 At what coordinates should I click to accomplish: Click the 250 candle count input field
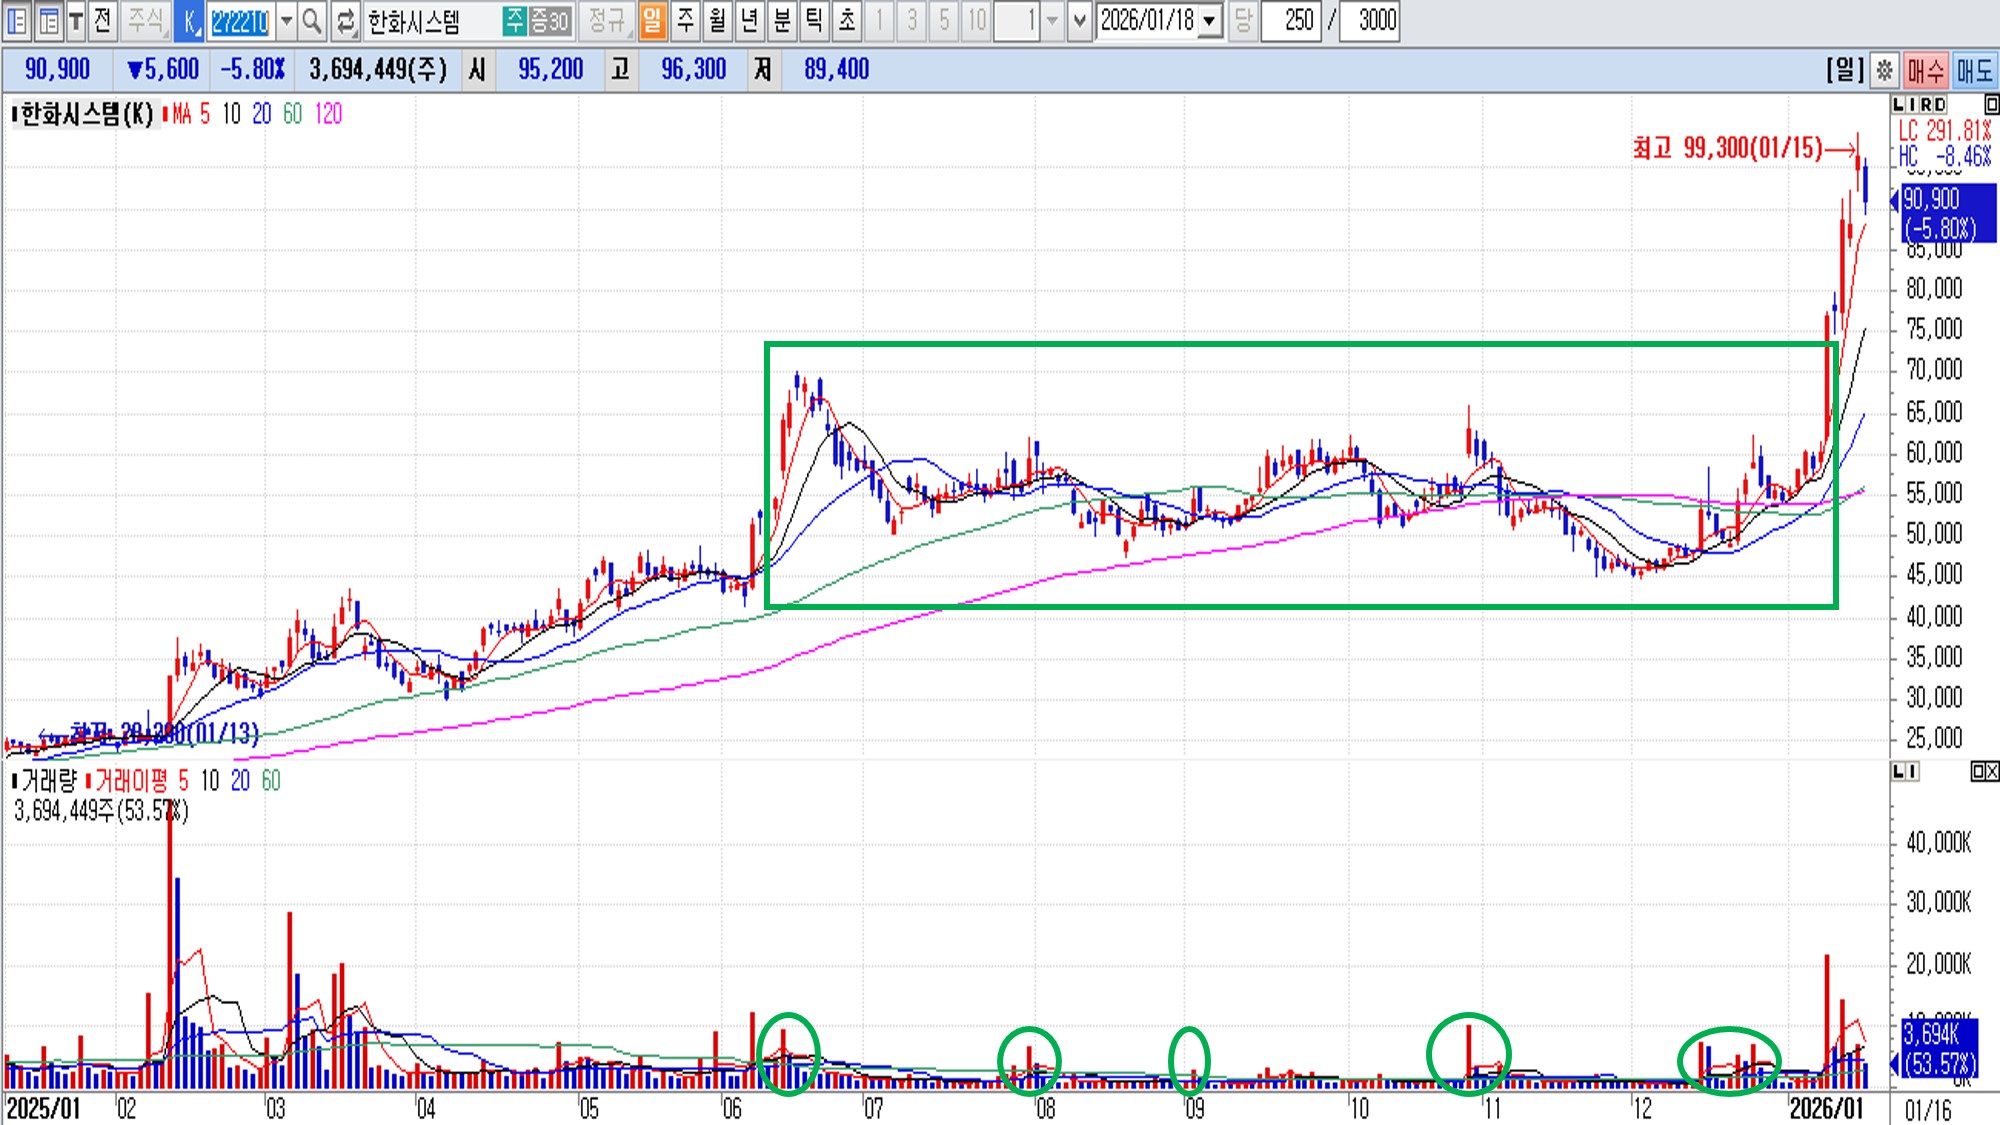1292,20
